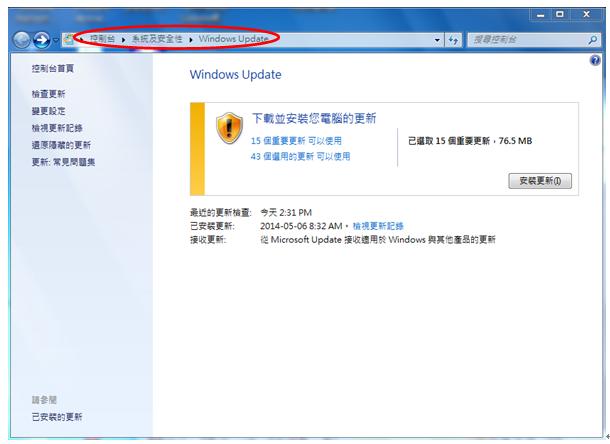This screenshot has width=610, height=444.
Task: Open the address bar history dropdown
Action: pyautogui.click(x=437, y=40)
